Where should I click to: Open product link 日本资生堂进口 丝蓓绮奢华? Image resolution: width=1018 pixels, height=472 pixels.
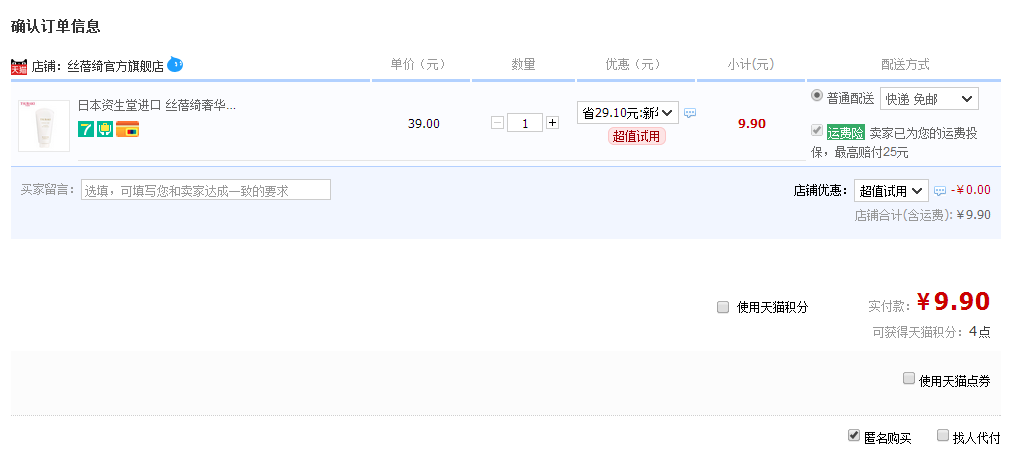point(156,105)
